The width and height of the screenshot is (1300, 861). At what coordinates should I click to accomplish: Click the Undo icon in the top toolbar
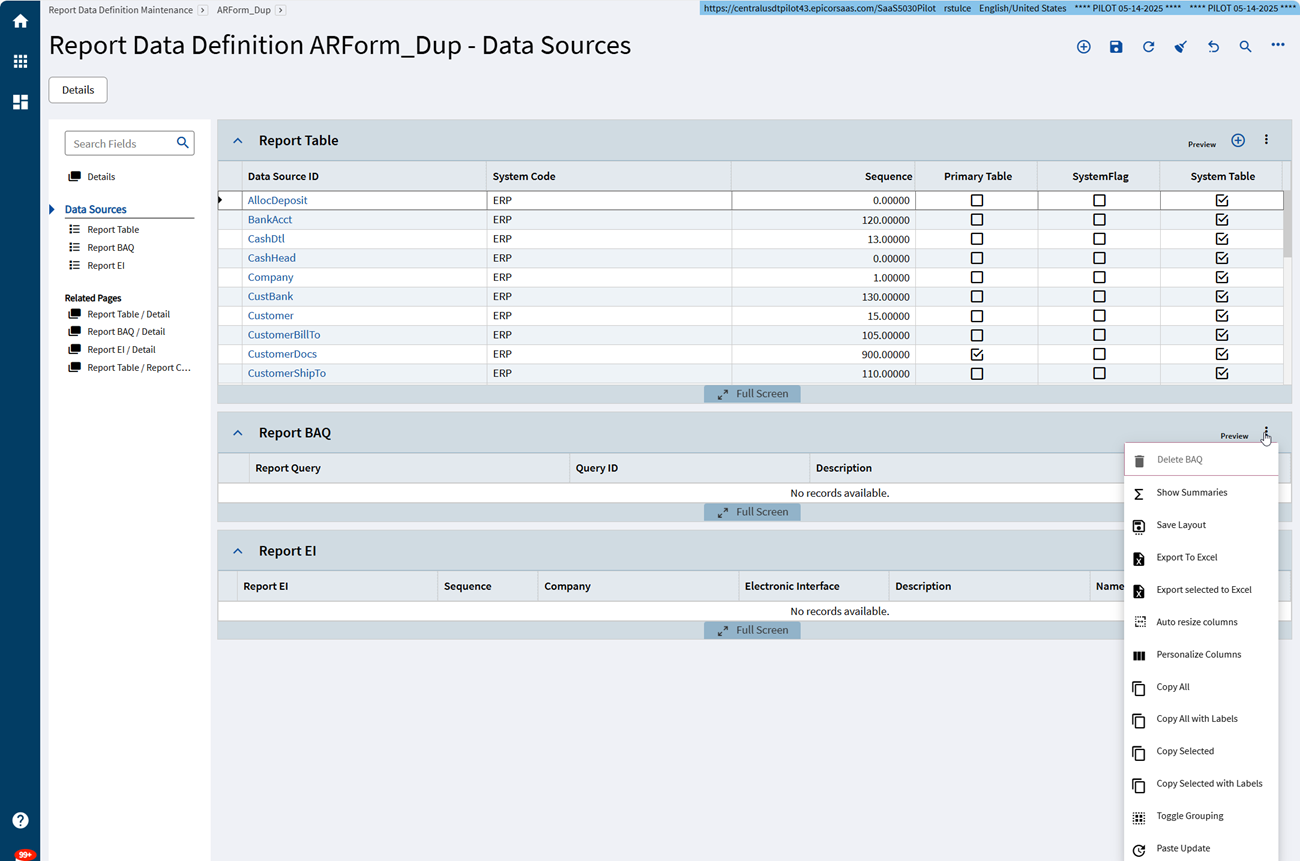[1213, 47]
